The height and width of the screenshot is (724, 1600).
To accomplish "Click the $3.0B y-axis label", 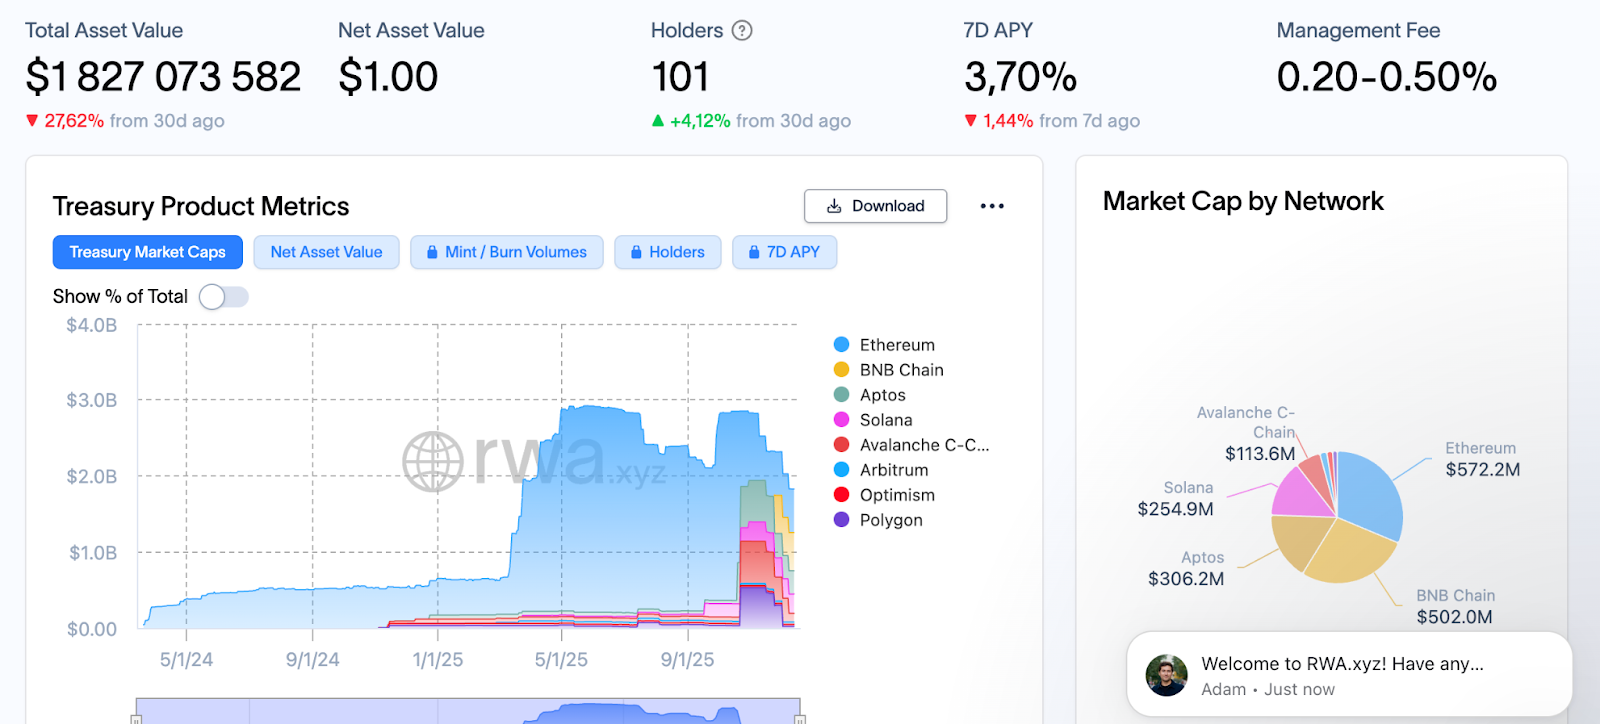I will point(92,400).
